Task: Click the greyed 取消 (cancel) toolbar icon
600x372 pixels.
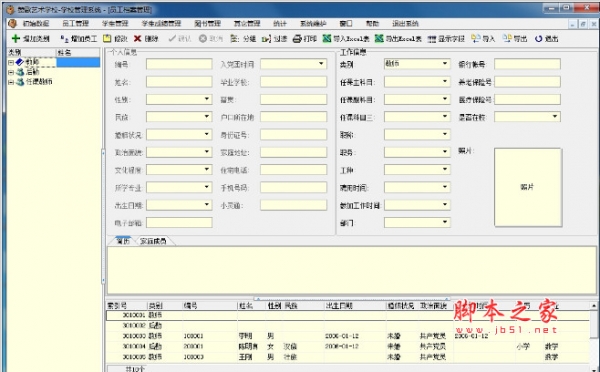Action: (x=203, y=38)
